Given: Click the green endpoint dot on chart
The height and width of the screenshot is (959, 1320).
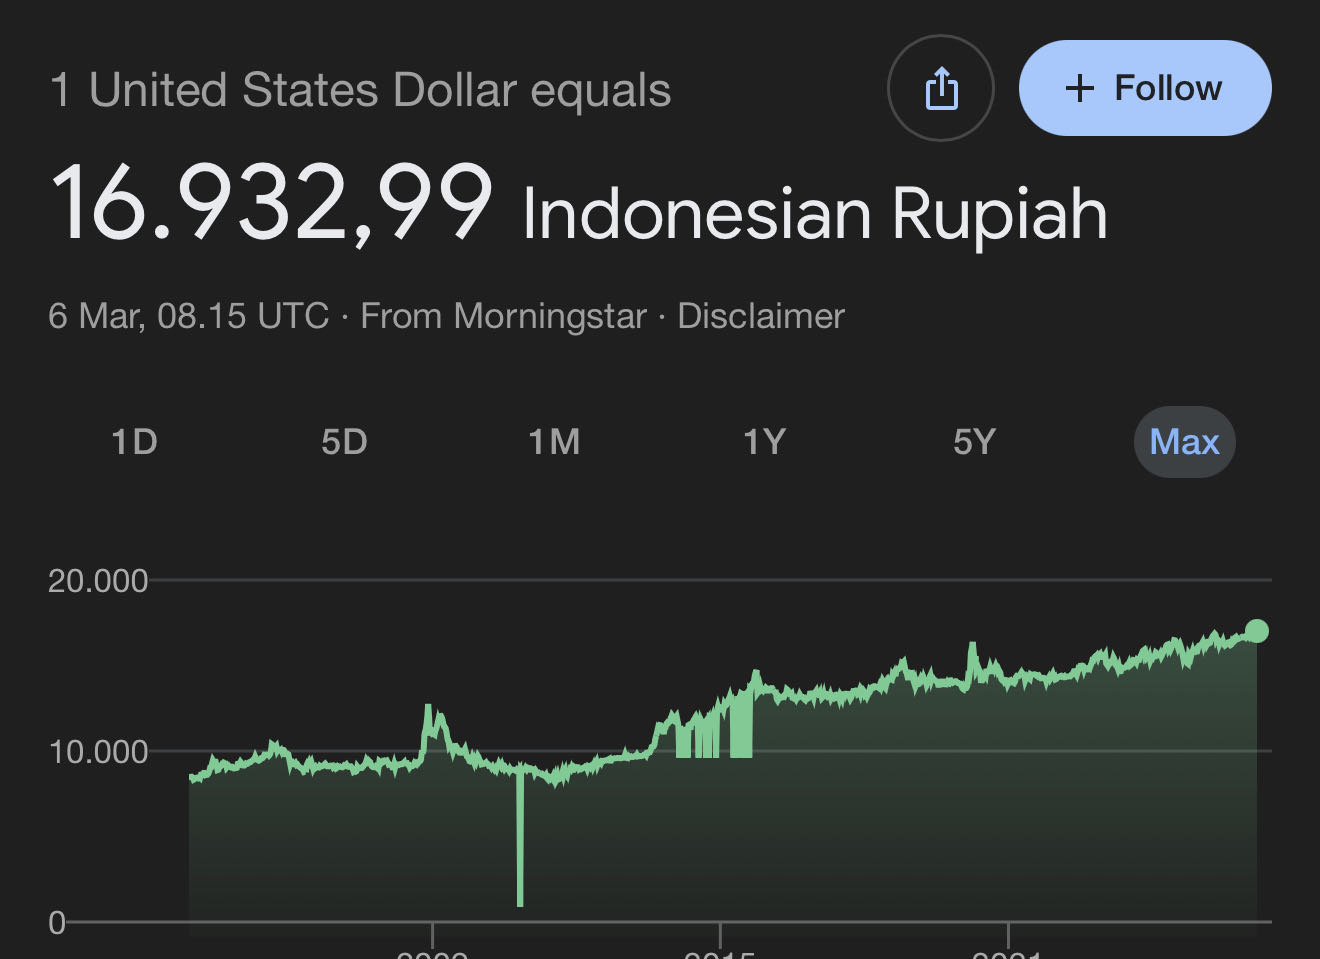Looking at the screenshot, I should coord(1257,631).
